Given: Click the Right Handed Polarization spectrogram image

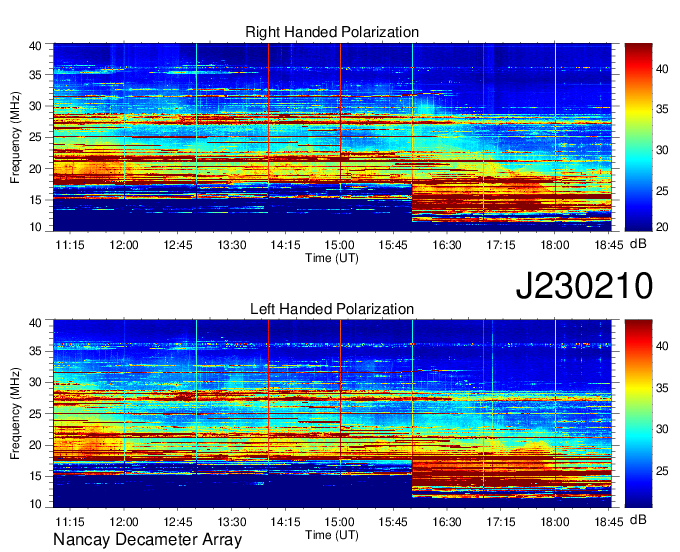Looking at the screenshot, I should (332, 137).
